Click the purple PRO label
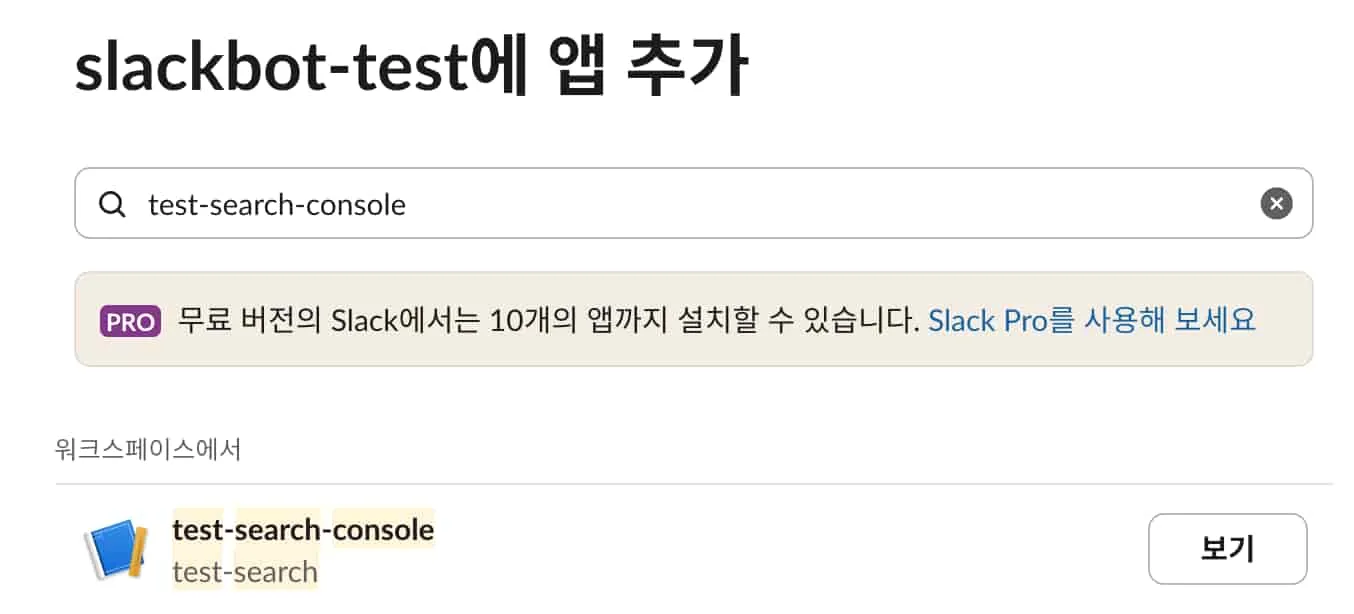Viewport: 1354px width, 614px height. point(129,321)
